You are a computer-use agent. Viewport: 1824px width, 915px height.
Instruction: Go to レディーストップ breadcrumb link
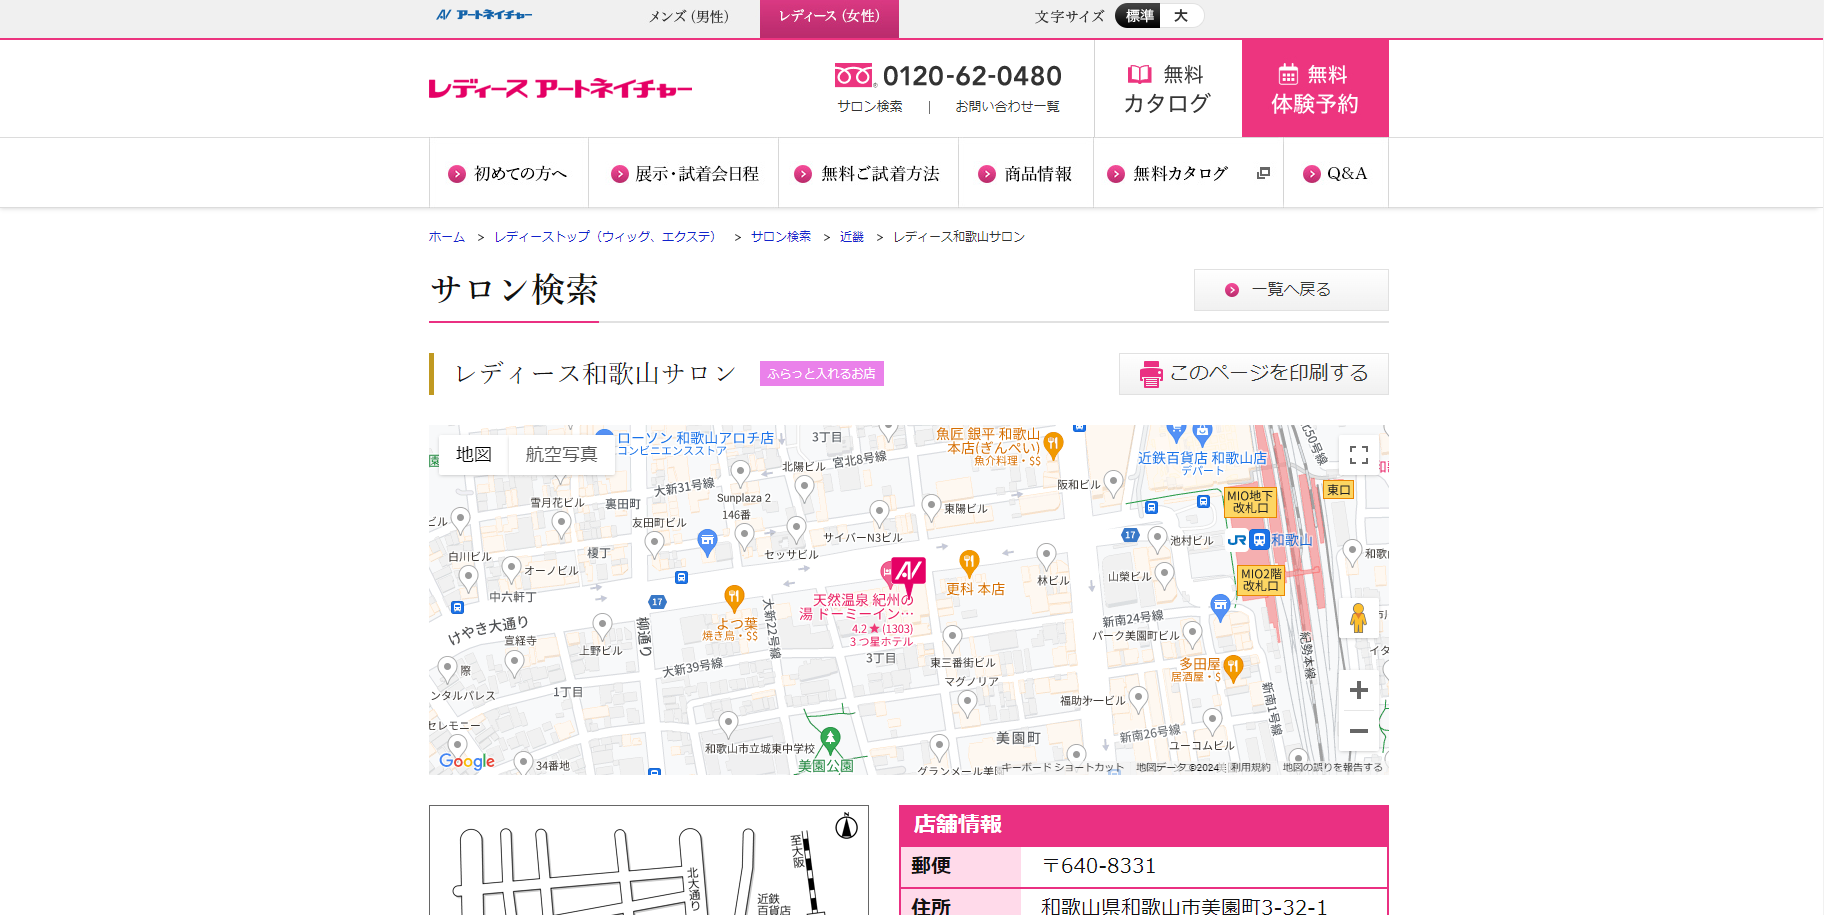tap(606, 237)
